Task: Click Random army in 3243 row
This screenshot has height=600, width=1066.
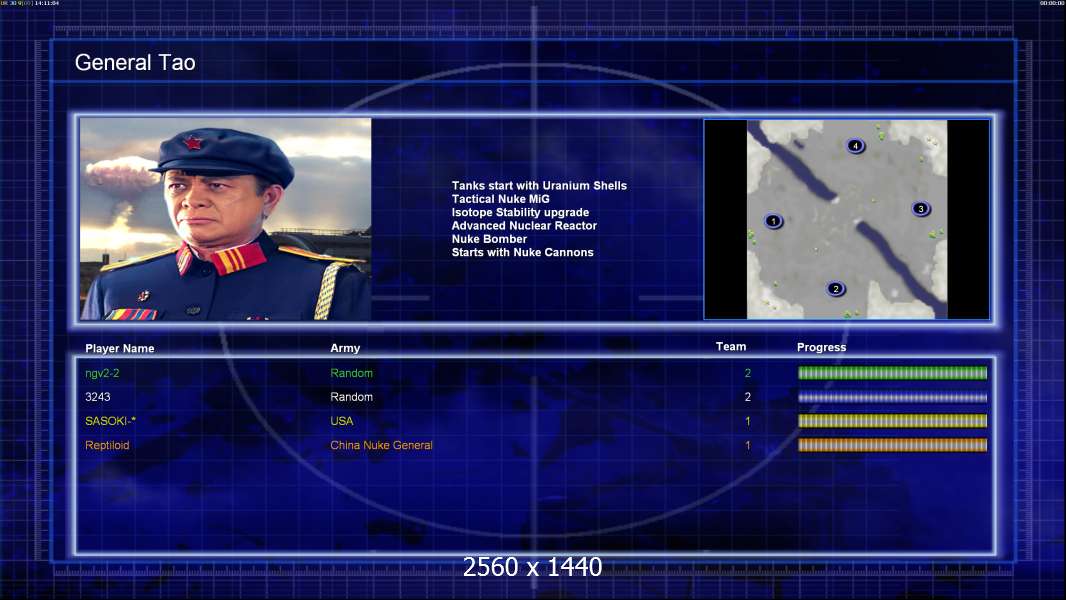Action: [x=351, y=397]
